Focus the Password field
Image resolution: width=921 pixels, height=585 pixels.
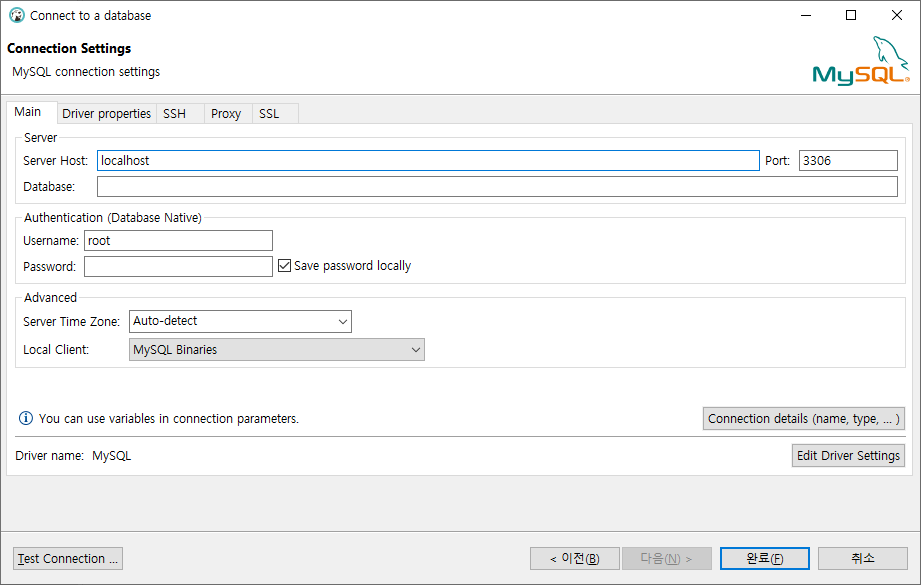pyautogui.click(x=179, y=267)
